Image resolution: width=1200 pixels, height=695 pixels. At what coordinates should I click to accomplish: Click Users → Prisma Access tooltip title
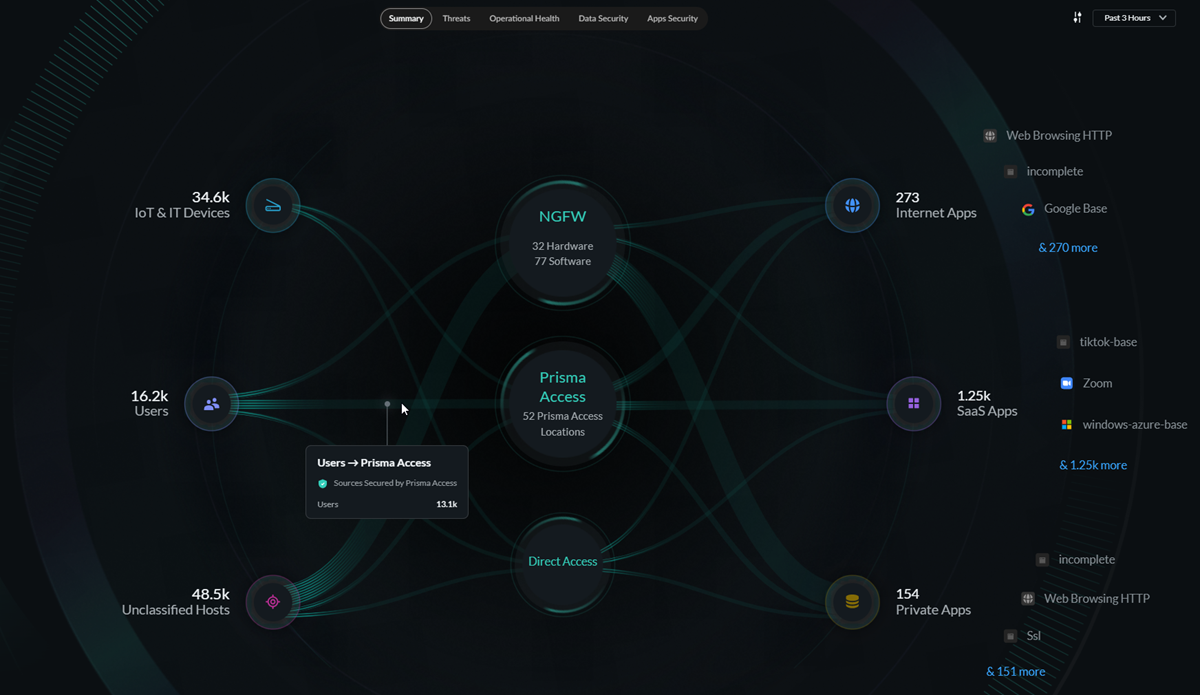(x=374, y=463)
